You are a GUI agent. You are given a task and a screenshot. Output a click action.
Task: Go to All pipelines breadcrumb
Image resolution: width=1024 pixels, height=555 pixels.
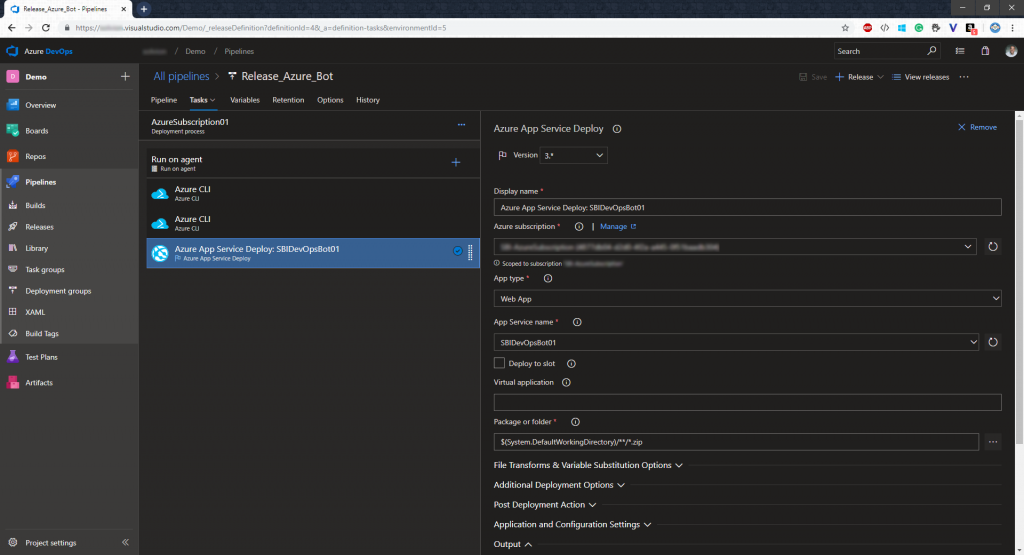181,76
